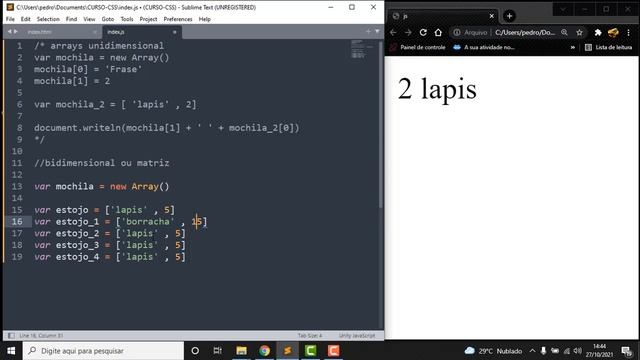Image resolution: width=640 pixels, height=360 pixels.
Task: Click the taskbar search box
Action: coord(103,351)
